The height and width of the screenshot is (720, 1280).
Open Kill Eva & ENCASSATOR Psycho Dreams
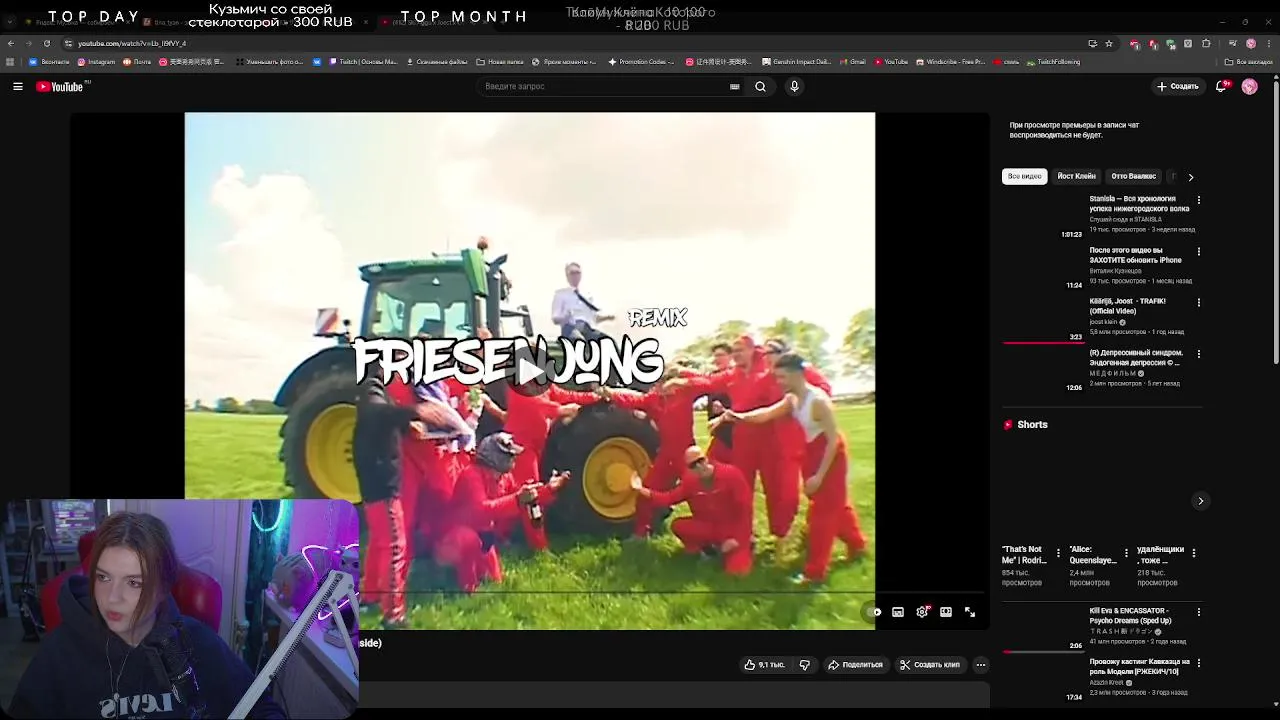pyautogui.click(x=1130, y=616)
